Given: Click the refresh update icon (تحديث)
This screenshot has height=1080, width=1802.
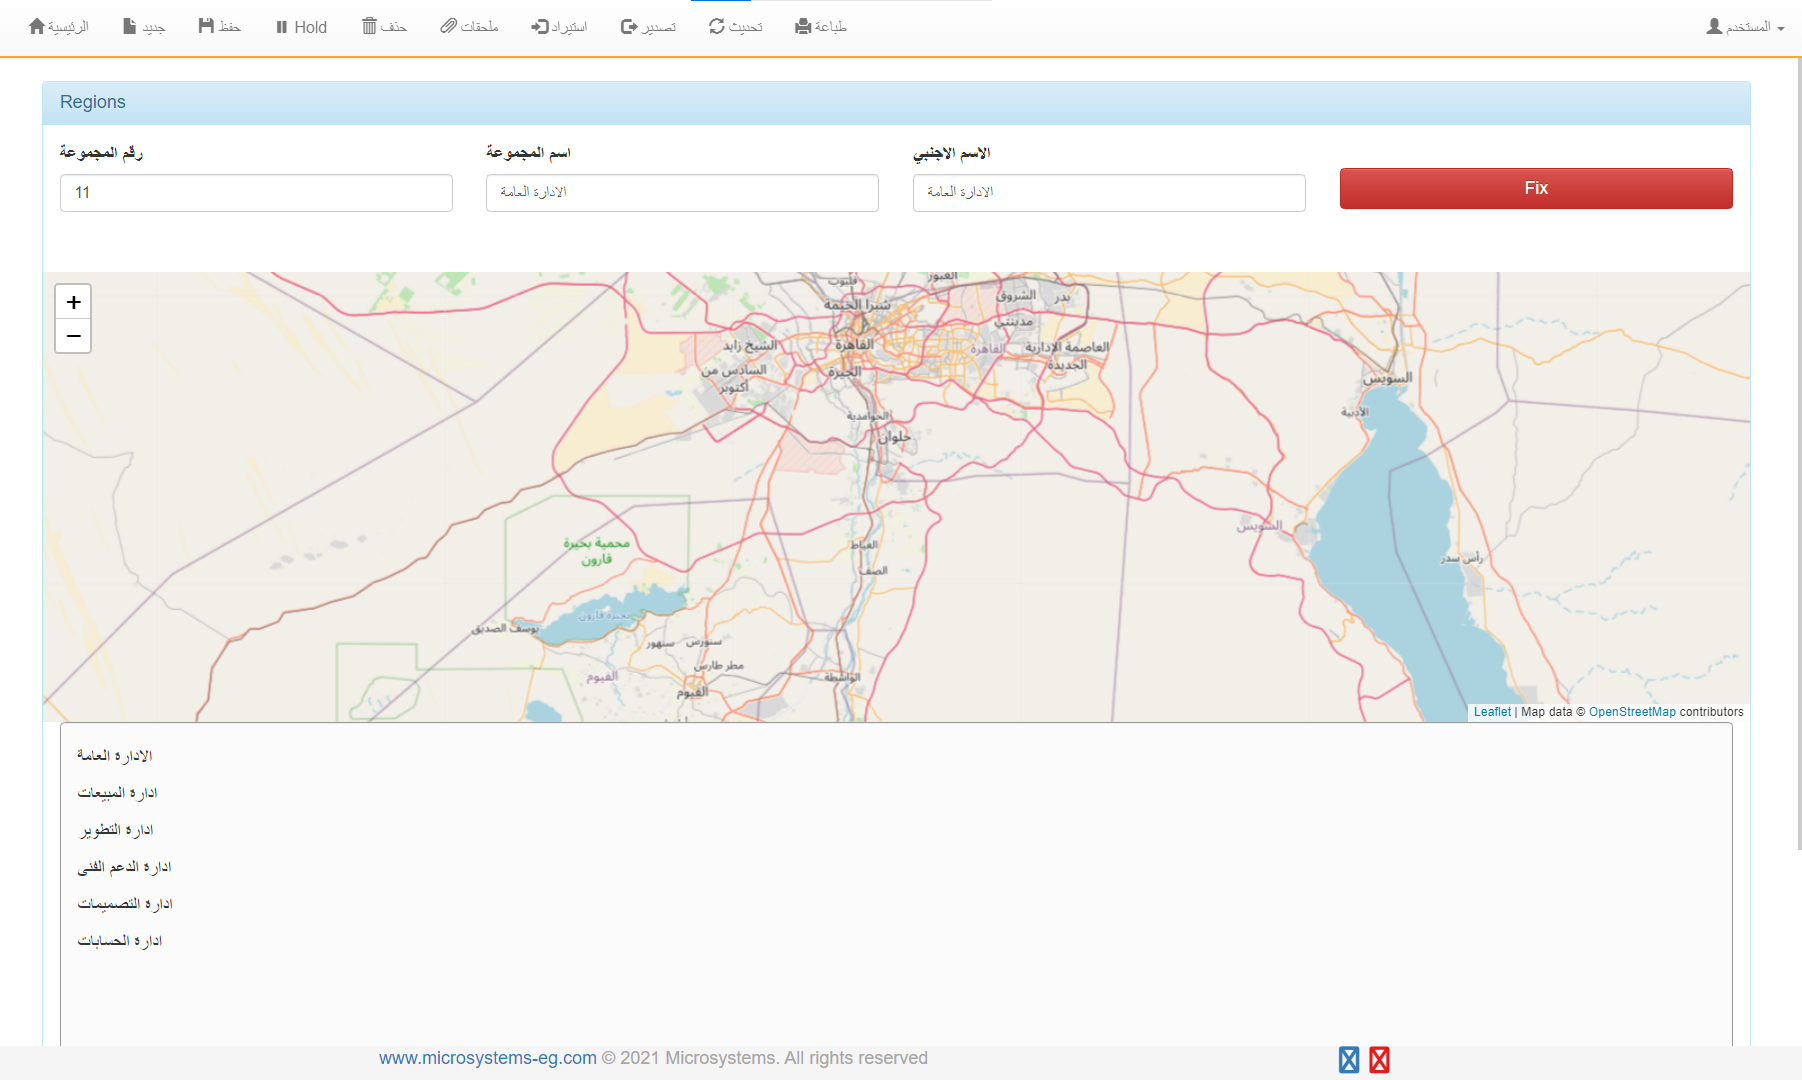Looking at the screenshot, I should pyautogui.click(x=717, y=26).
